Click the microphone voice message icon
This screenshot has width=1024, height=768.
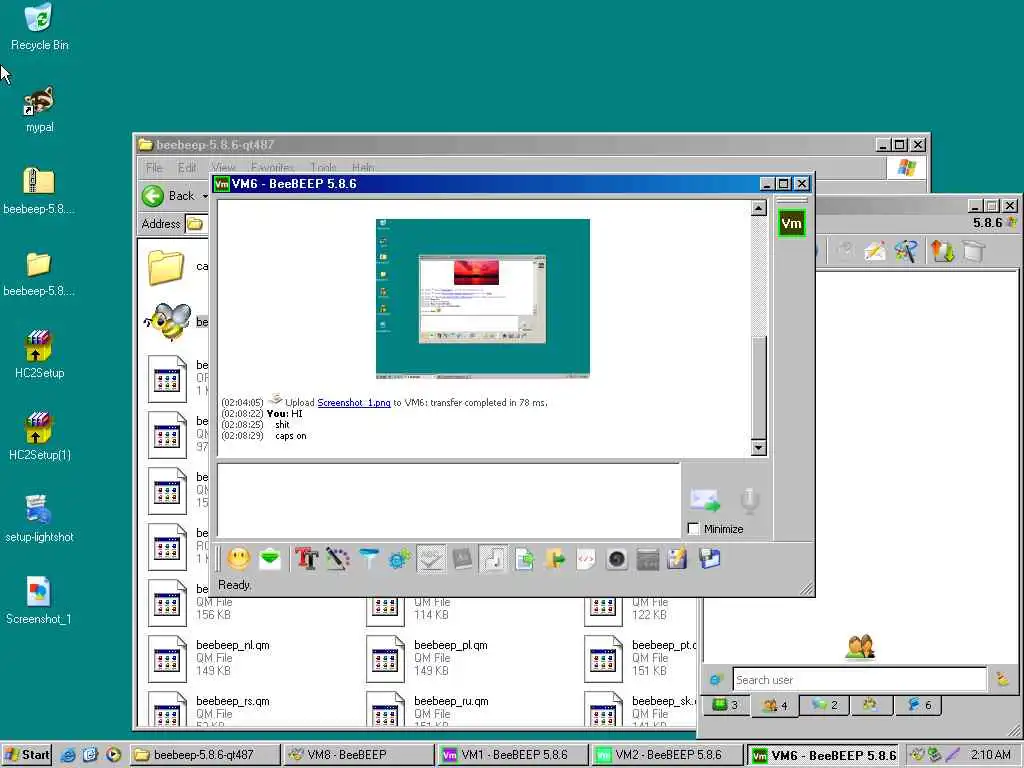(x=750, y=500)
